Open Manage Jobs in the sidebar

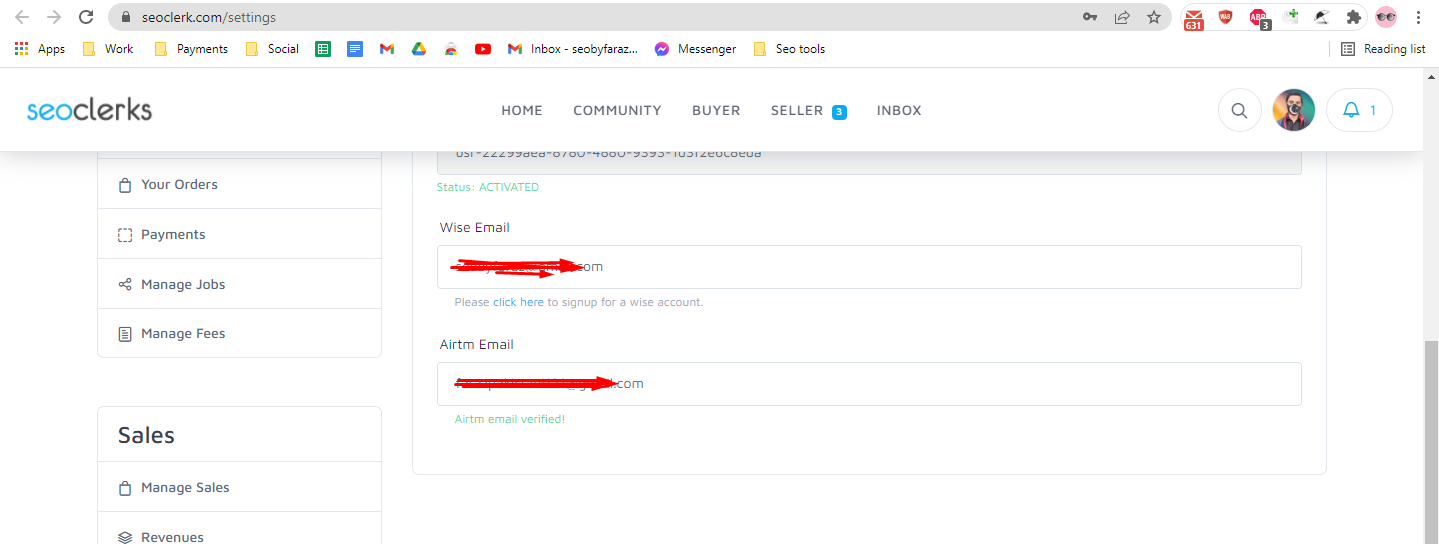[239, 284]
